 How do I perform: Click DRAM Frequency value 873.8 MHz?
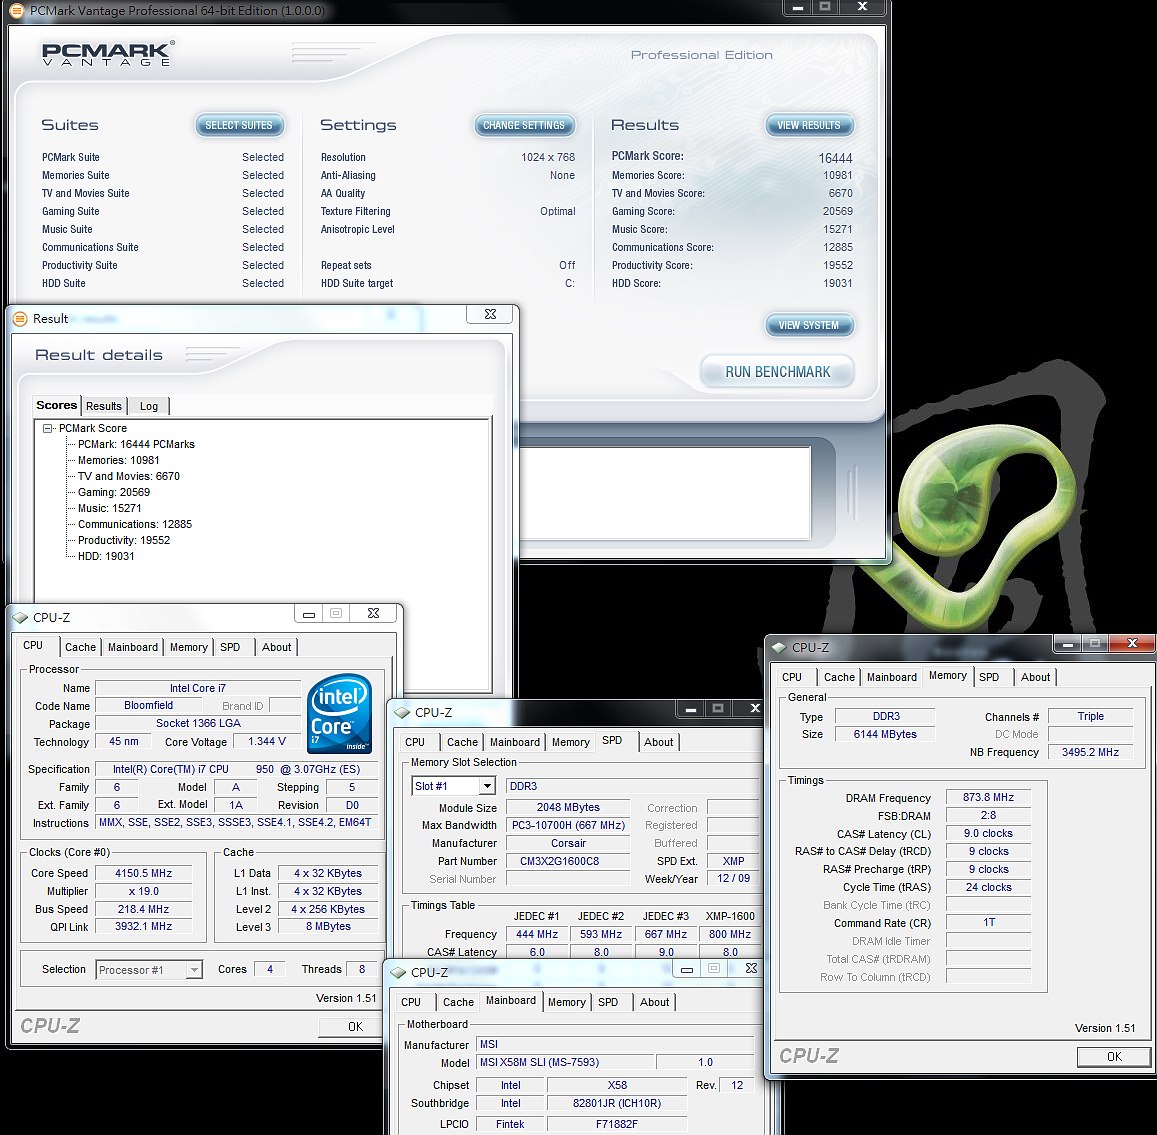point(988,798)
